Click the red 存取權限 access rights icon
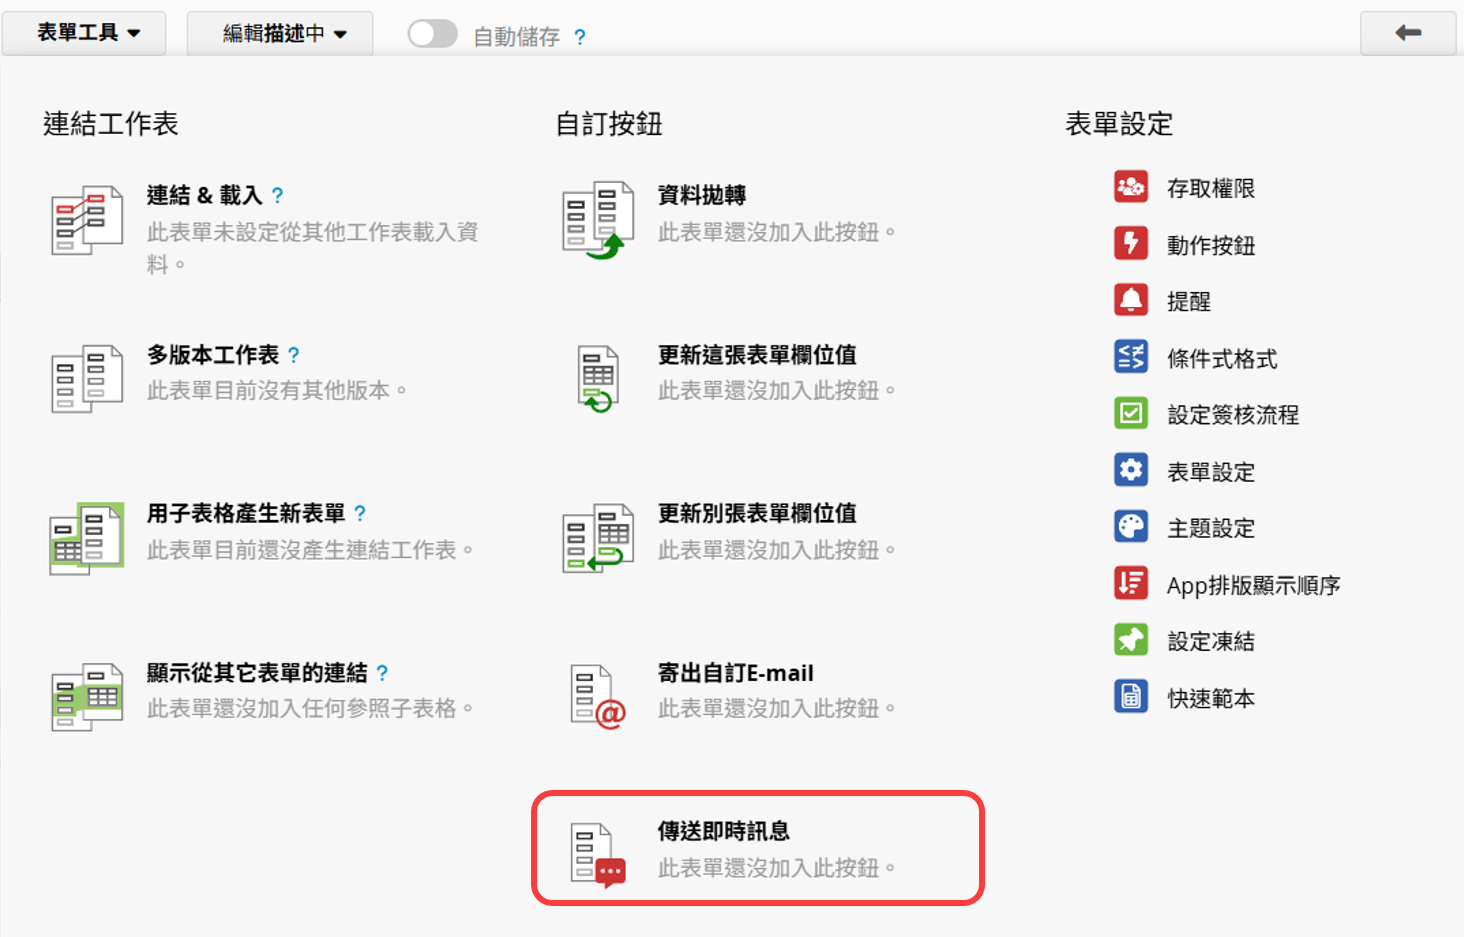 (x=1130, y=187)
